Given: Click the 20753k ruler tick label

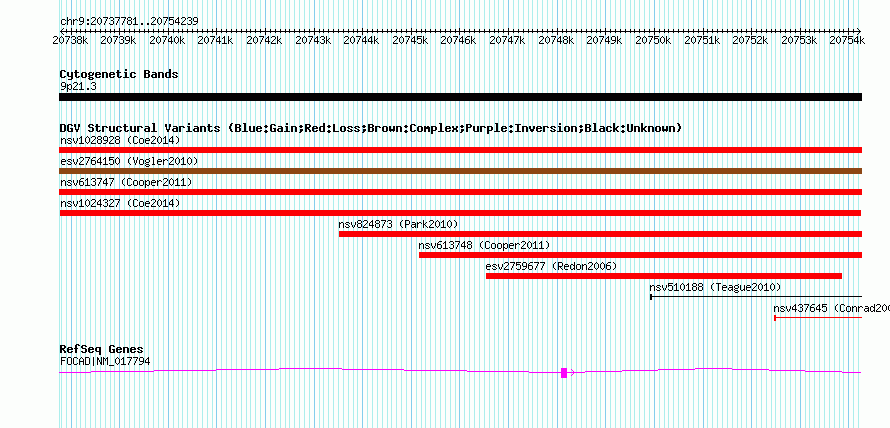Looking at the screenshot, I should point(800,40).
